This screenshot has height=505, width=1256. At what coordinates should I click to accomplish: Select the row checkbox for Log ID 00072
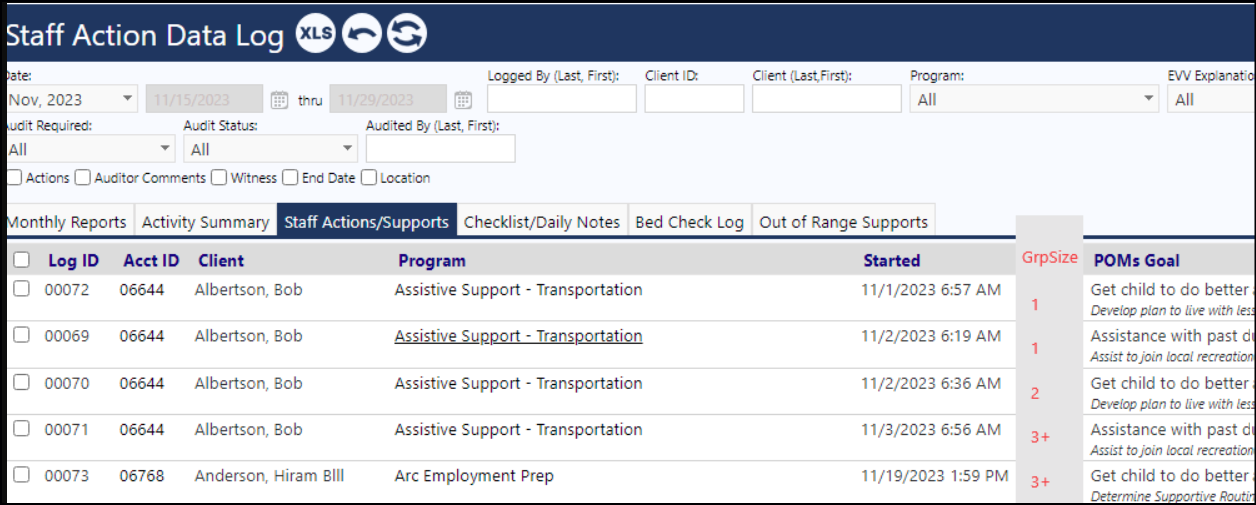[21, 289]
